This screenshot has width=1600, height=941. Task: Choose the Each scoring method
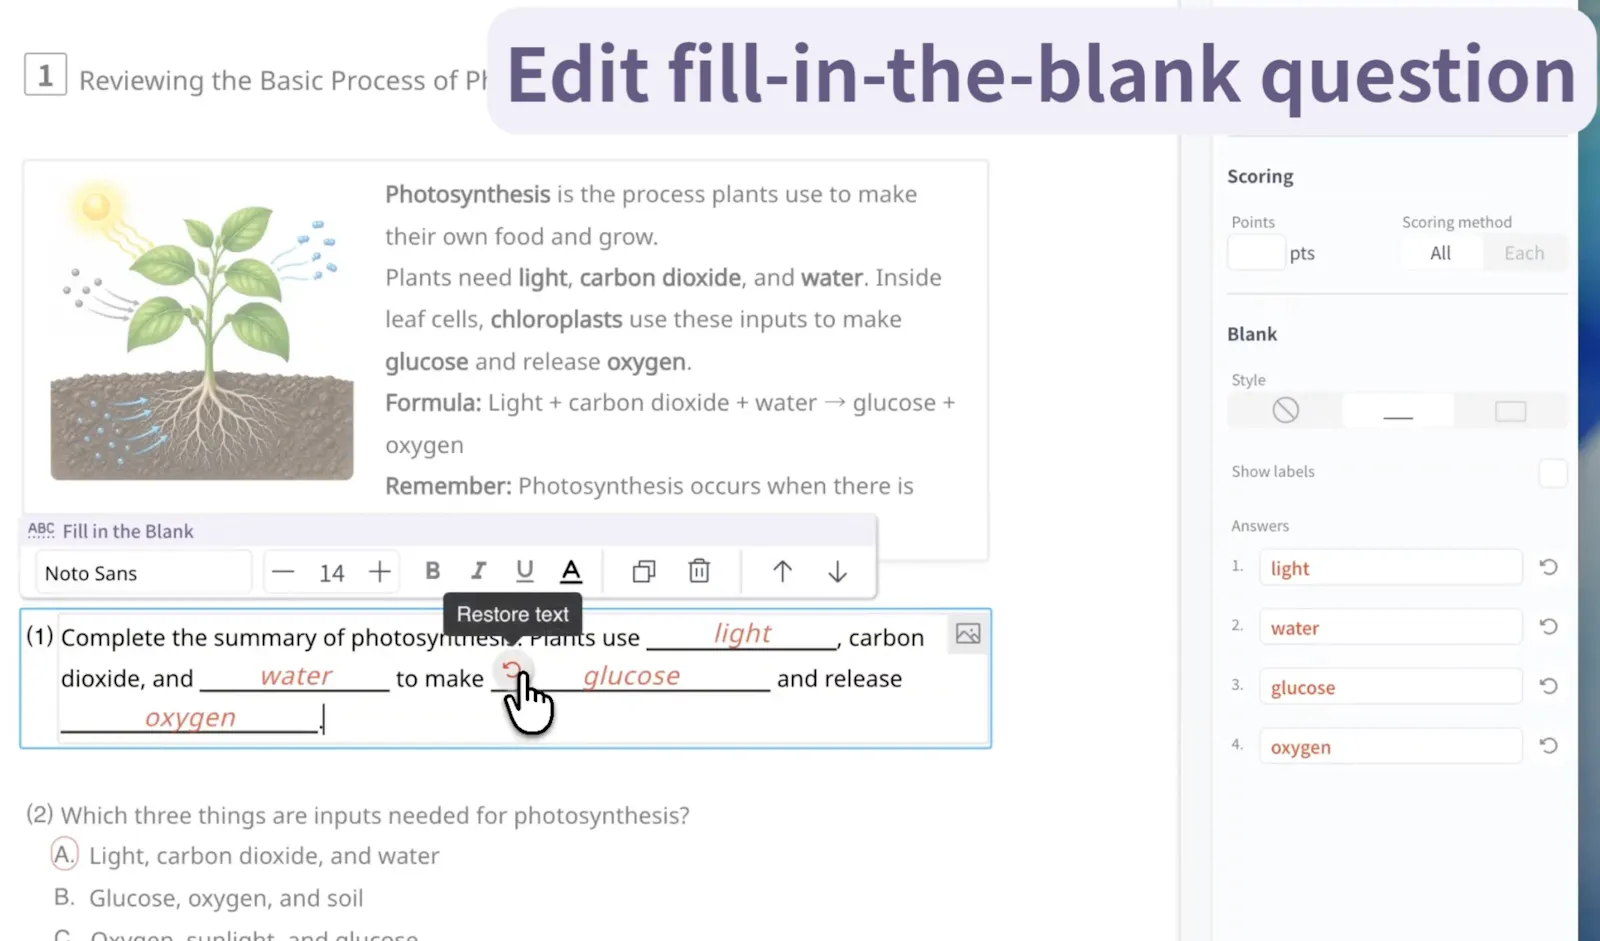[1524, 253]
